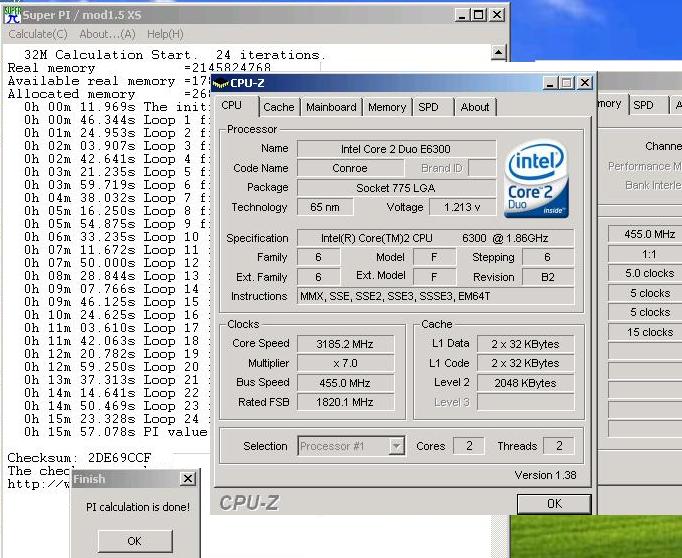
Task: Close the Finish dialog
Action: point(188,479)
